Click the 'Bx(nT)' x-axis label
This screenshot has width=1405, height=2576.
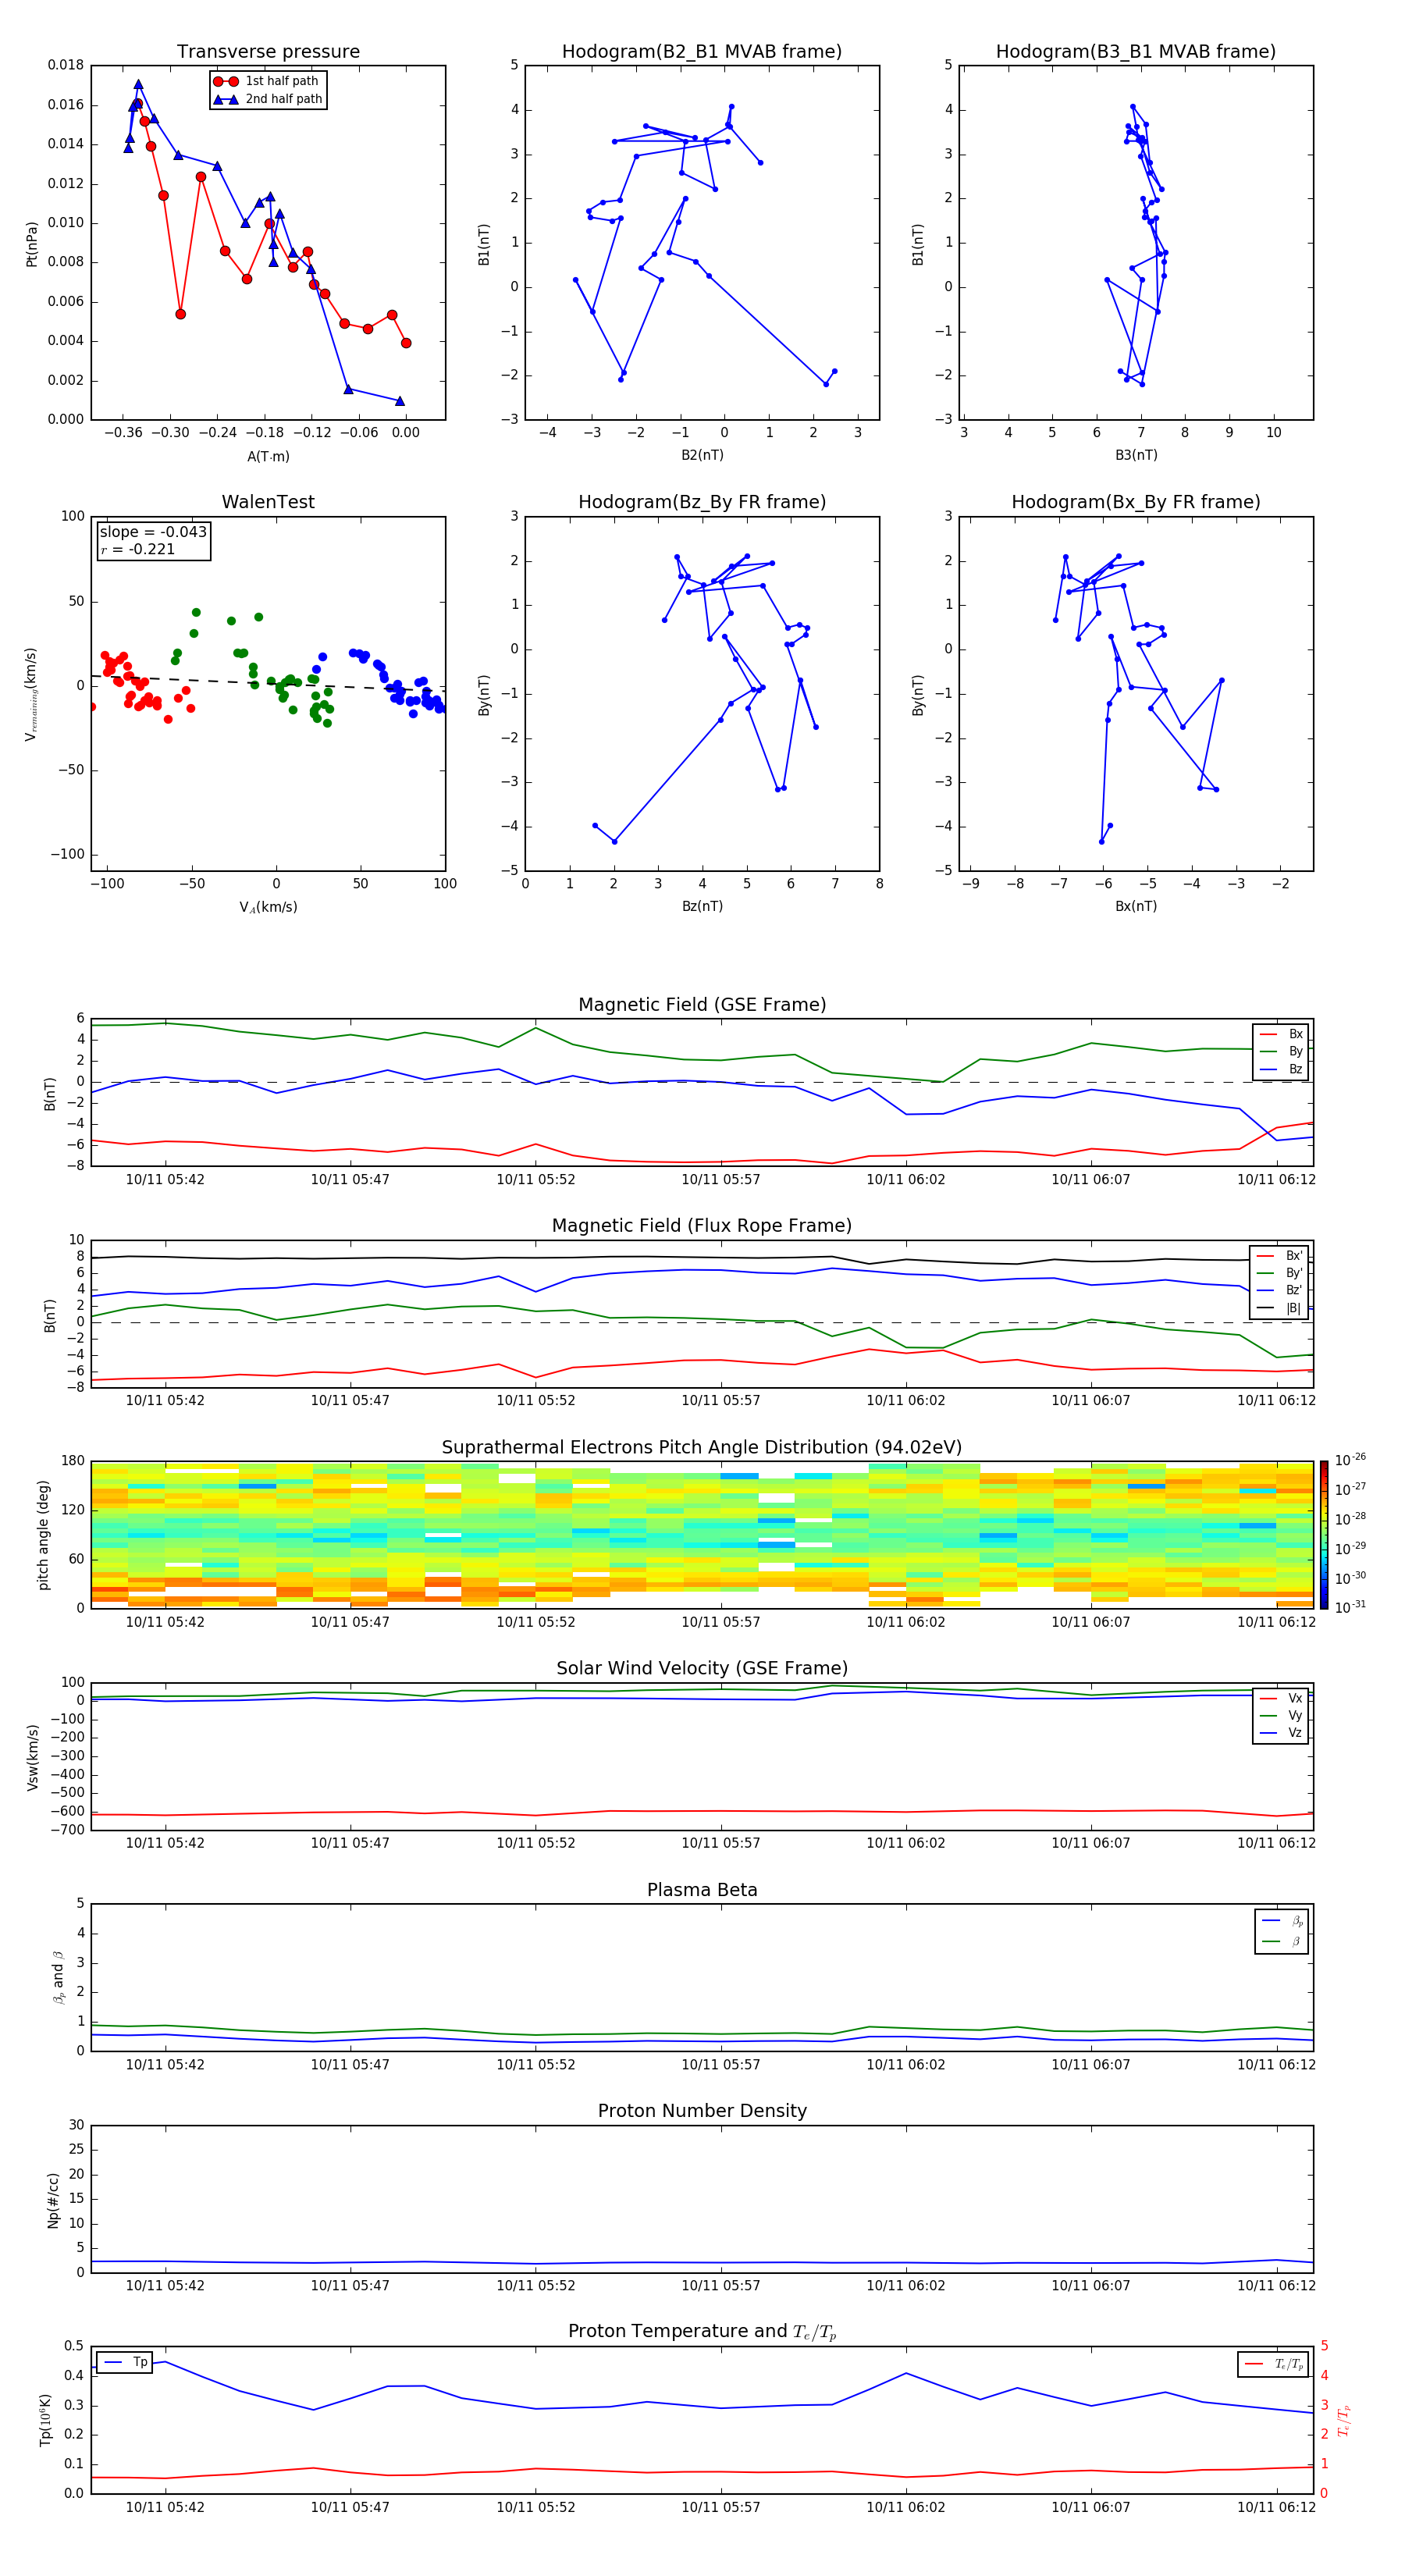click(x=1136, y=906)
